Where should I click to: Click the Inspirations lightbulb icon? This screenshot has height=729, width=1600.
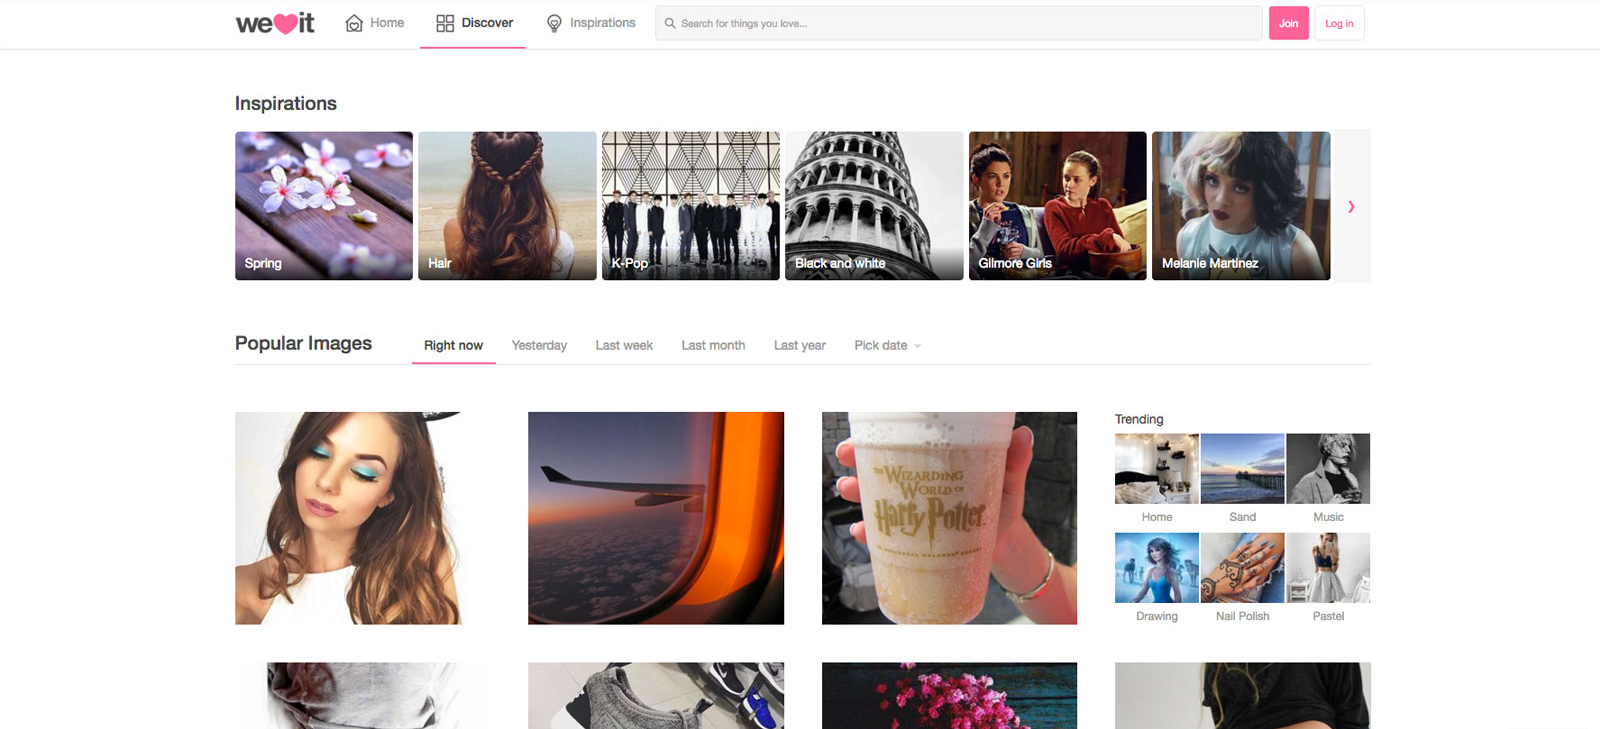[x=554, y=23]
